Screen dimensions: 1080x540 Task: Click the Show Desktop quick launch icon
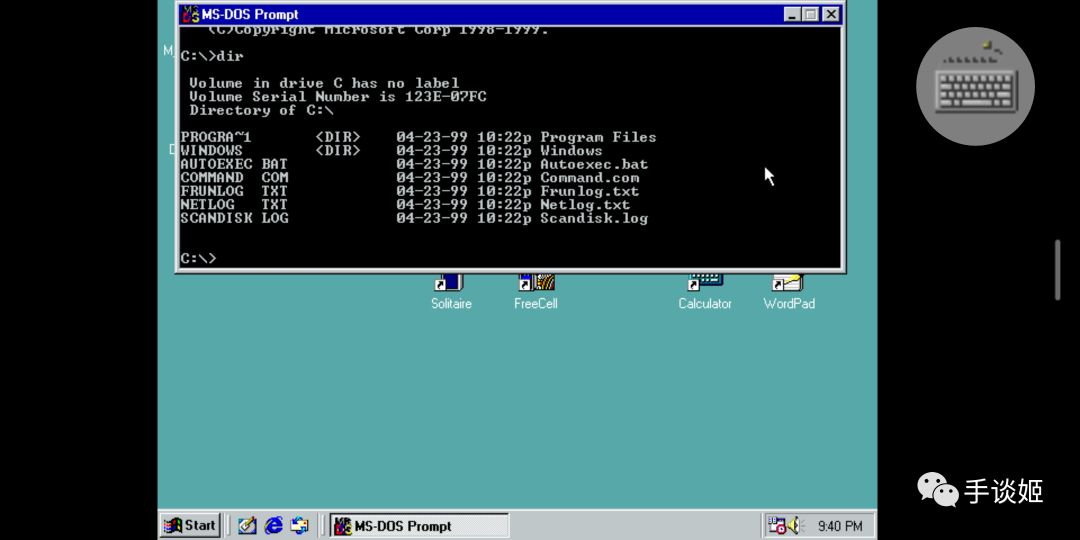tap(247, 526)
